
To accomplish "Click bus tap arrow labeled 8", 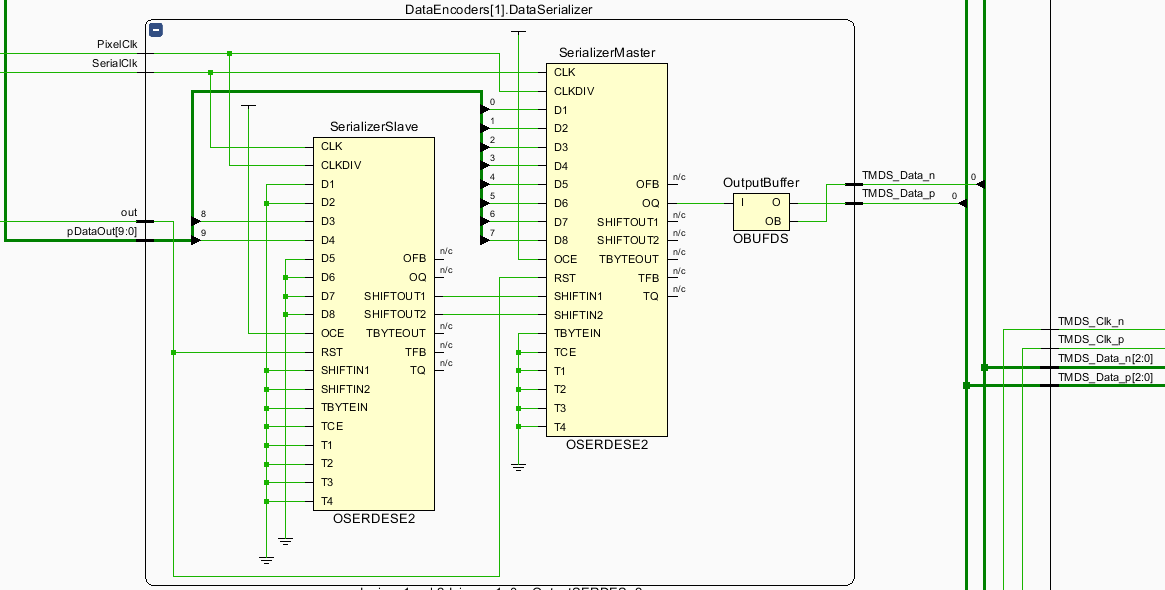I will coord(195,221).
